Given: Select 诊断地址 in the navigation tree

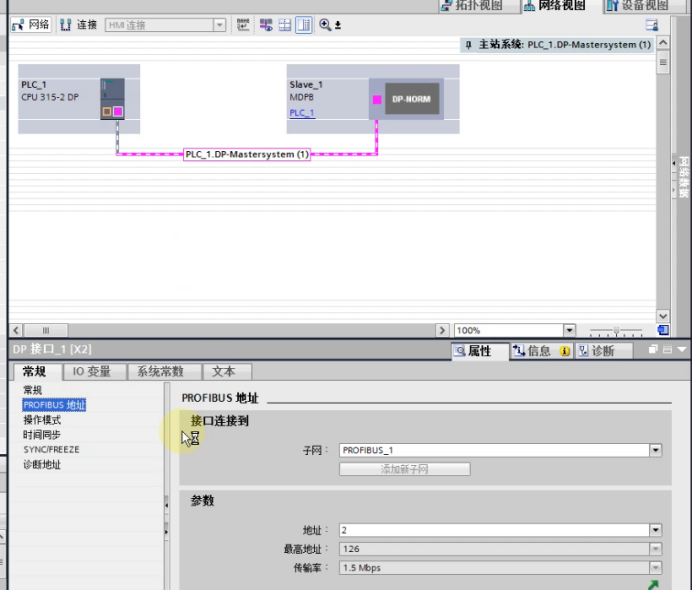Looking at the screenshot, I should pos(42,465).
